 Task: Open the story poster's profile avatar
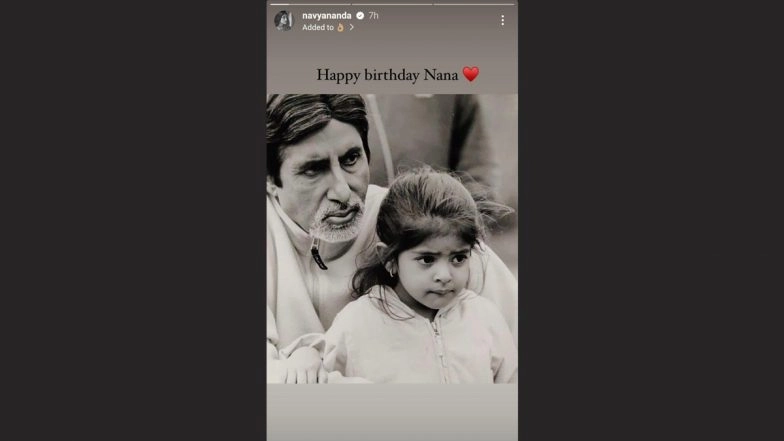[x=284, y=20]
